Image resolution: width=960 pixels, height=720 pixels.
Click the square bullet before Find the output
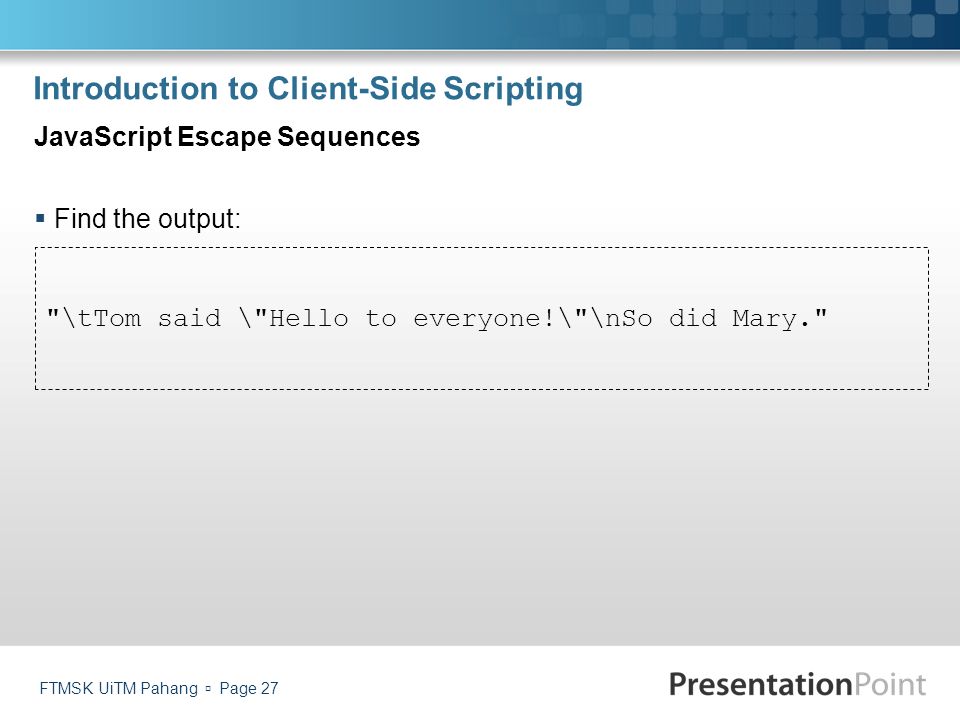coord(40,218)
